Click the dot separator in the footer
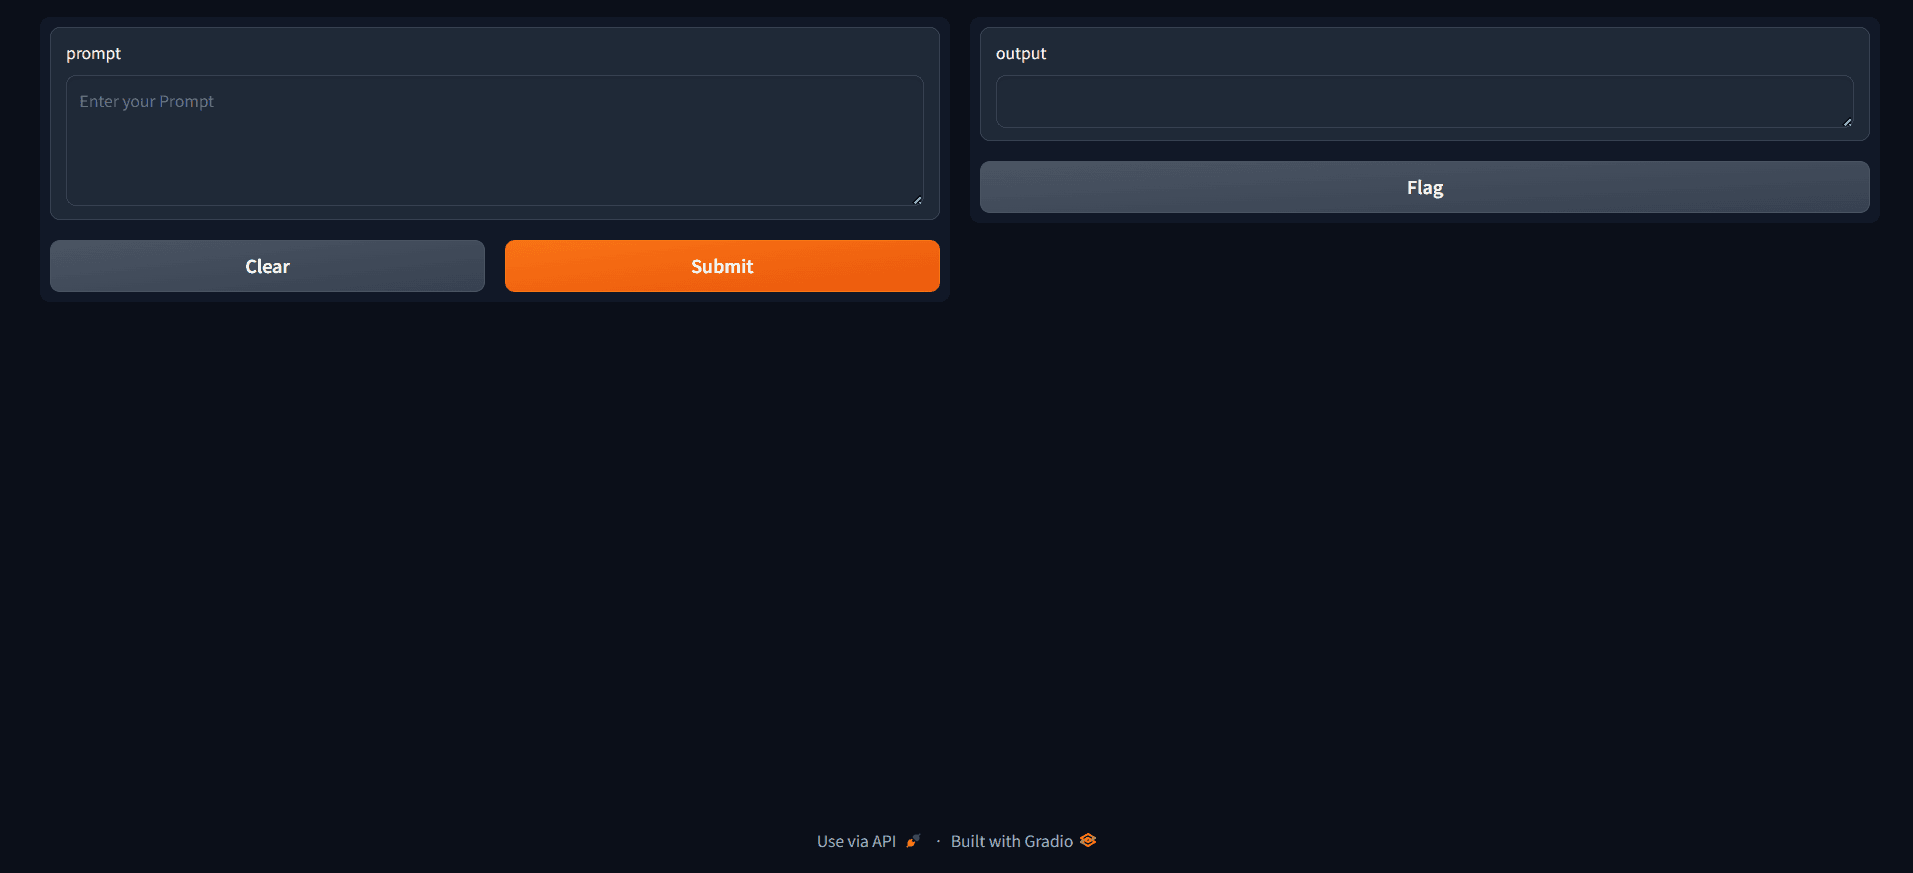1913x873 pixels. pyautogui.click(x=938, y=842)
